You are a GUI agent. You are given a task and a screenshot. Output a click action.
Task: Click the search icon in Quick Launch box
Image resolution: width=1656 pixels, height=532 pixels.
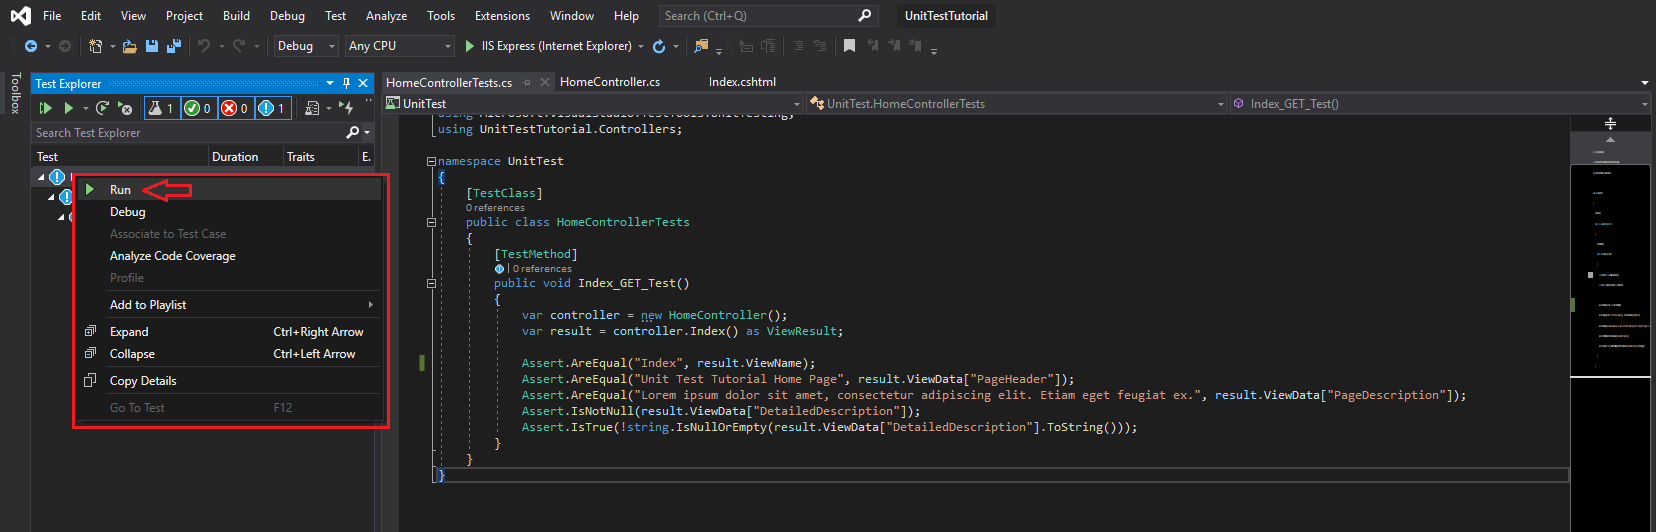(865, 16)
